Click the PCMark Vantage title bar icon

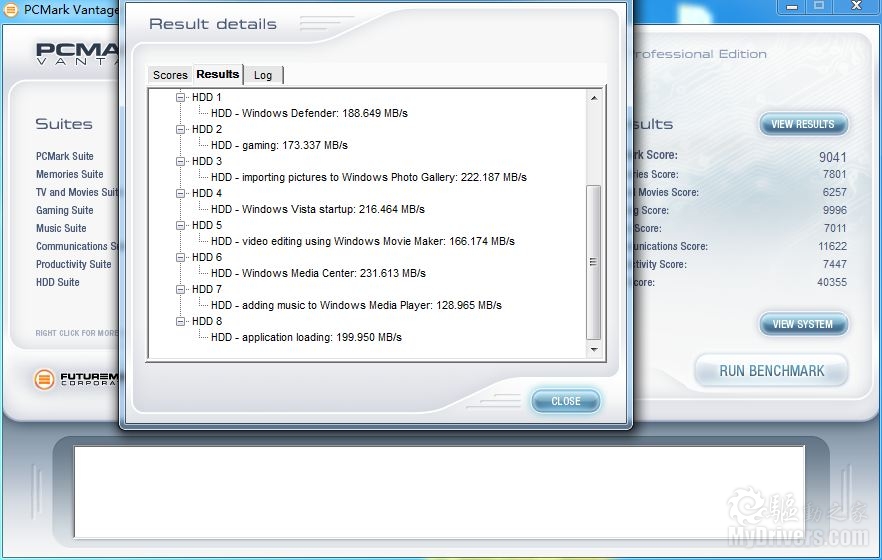pyautogui.click(x=11, y=10)
